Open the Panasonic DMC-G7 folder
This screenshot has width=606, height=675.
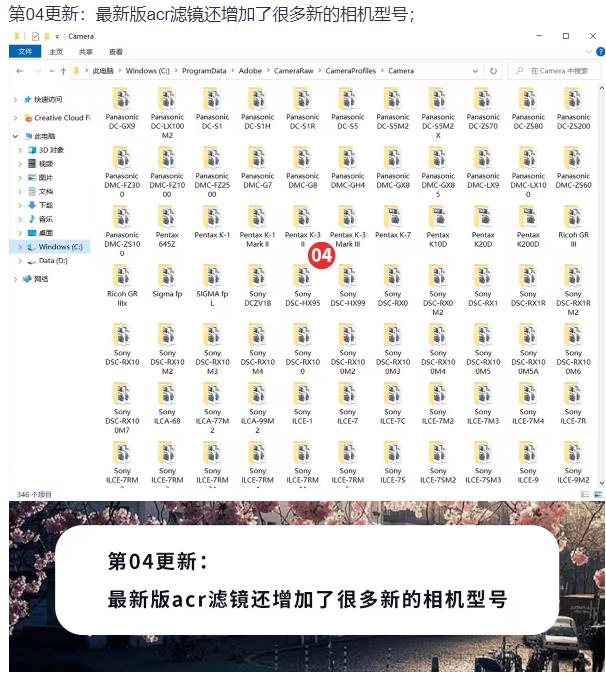(257, 167)
